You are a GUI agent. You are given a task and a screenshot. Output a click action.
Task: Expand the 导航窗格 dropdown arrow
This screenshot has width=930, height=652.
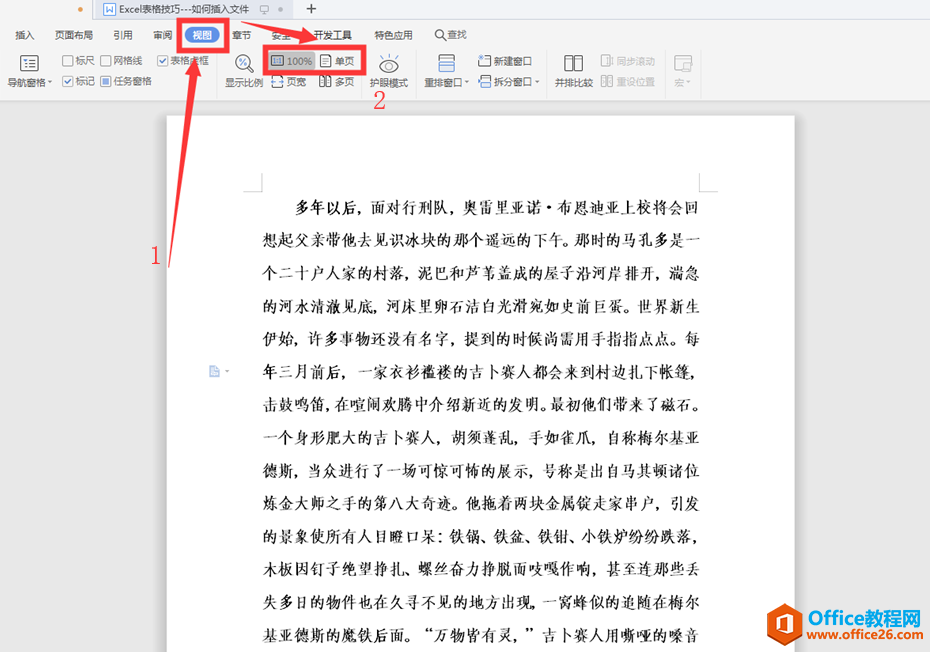[x=50, y=82]
